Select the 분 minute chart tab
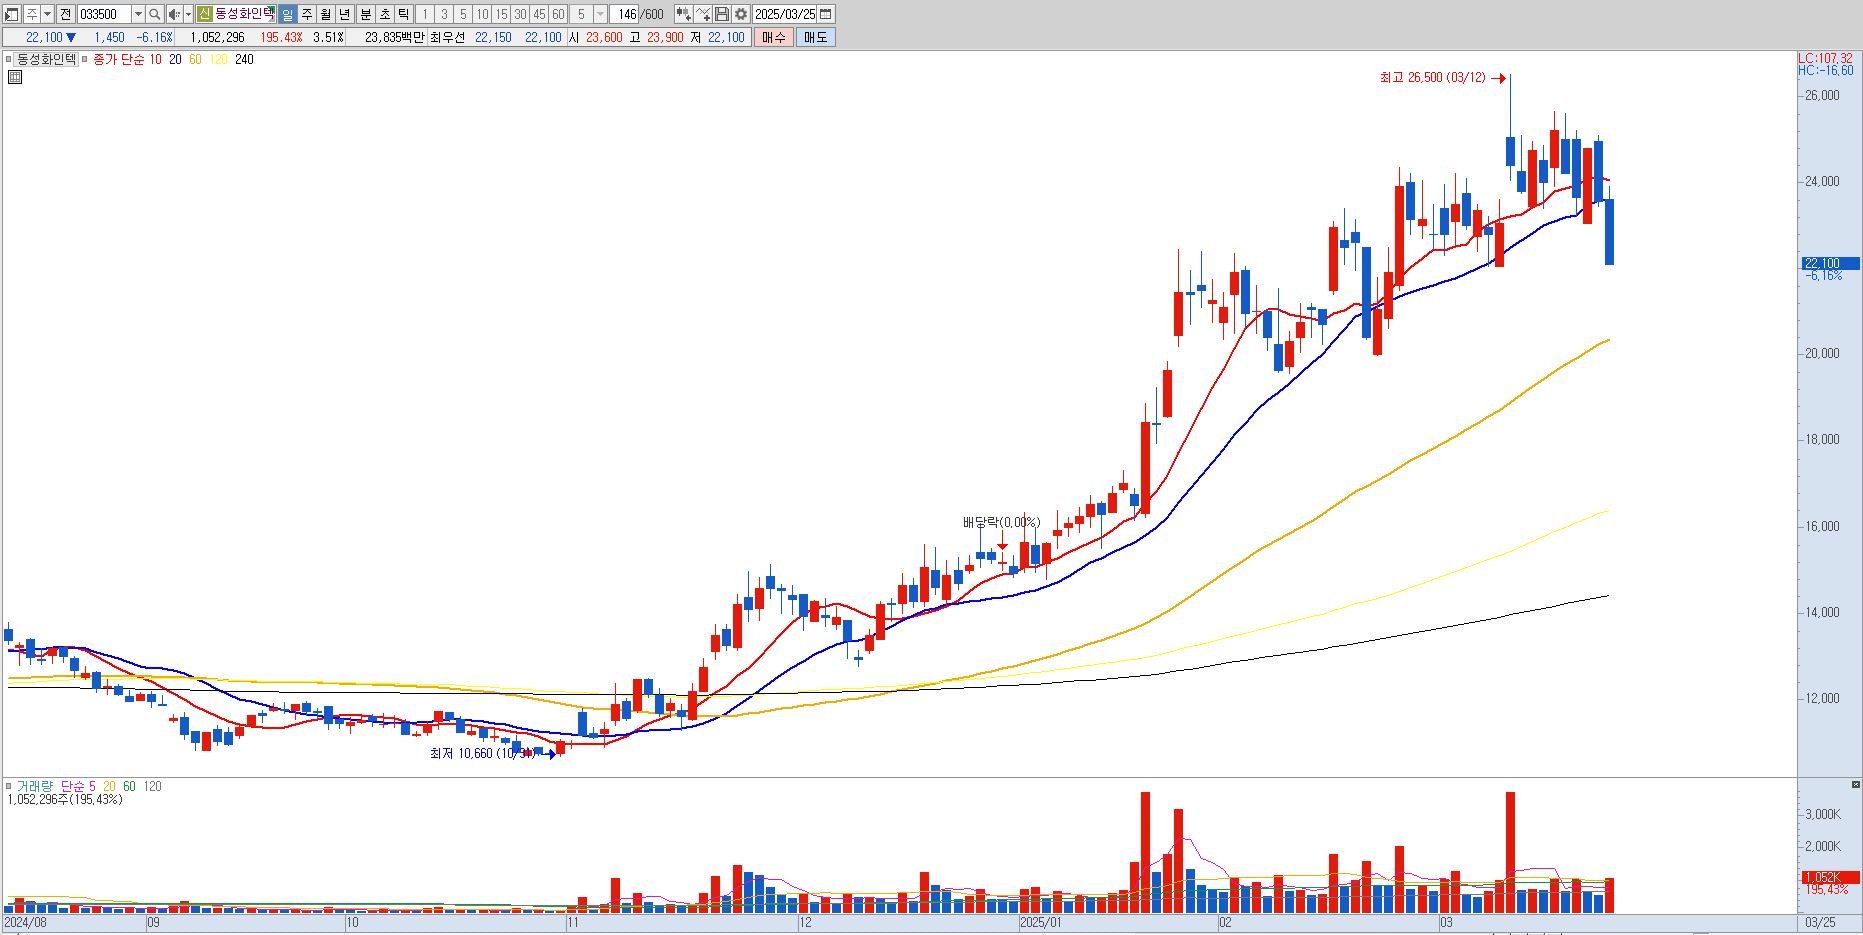The width and height of the screenshot is (1863, 935). coord(365,14)
